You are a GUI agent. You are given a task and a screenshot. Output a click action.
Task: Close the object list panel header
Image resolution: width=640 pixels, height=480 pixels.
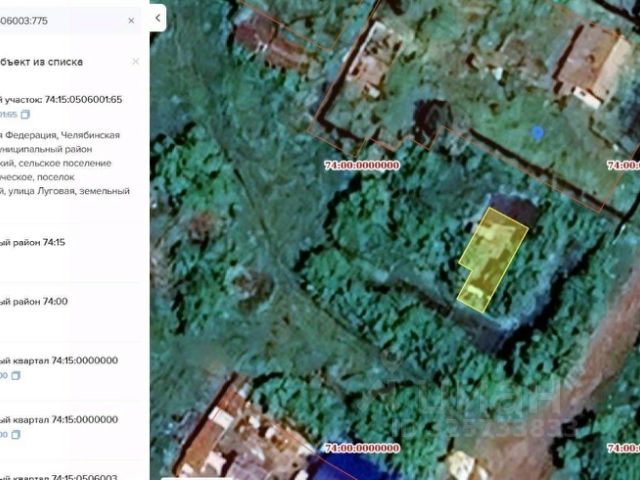(x=136, y=62)
